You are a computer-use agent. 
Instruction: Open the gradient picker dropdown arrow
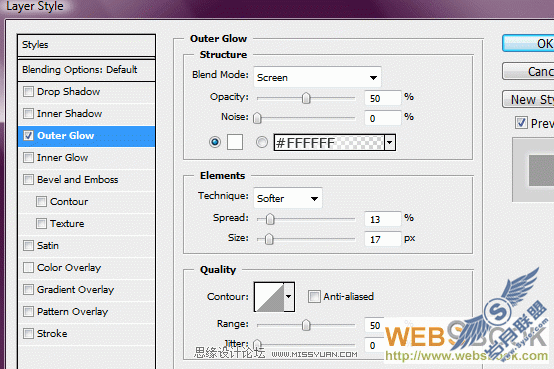pos(390,142)
